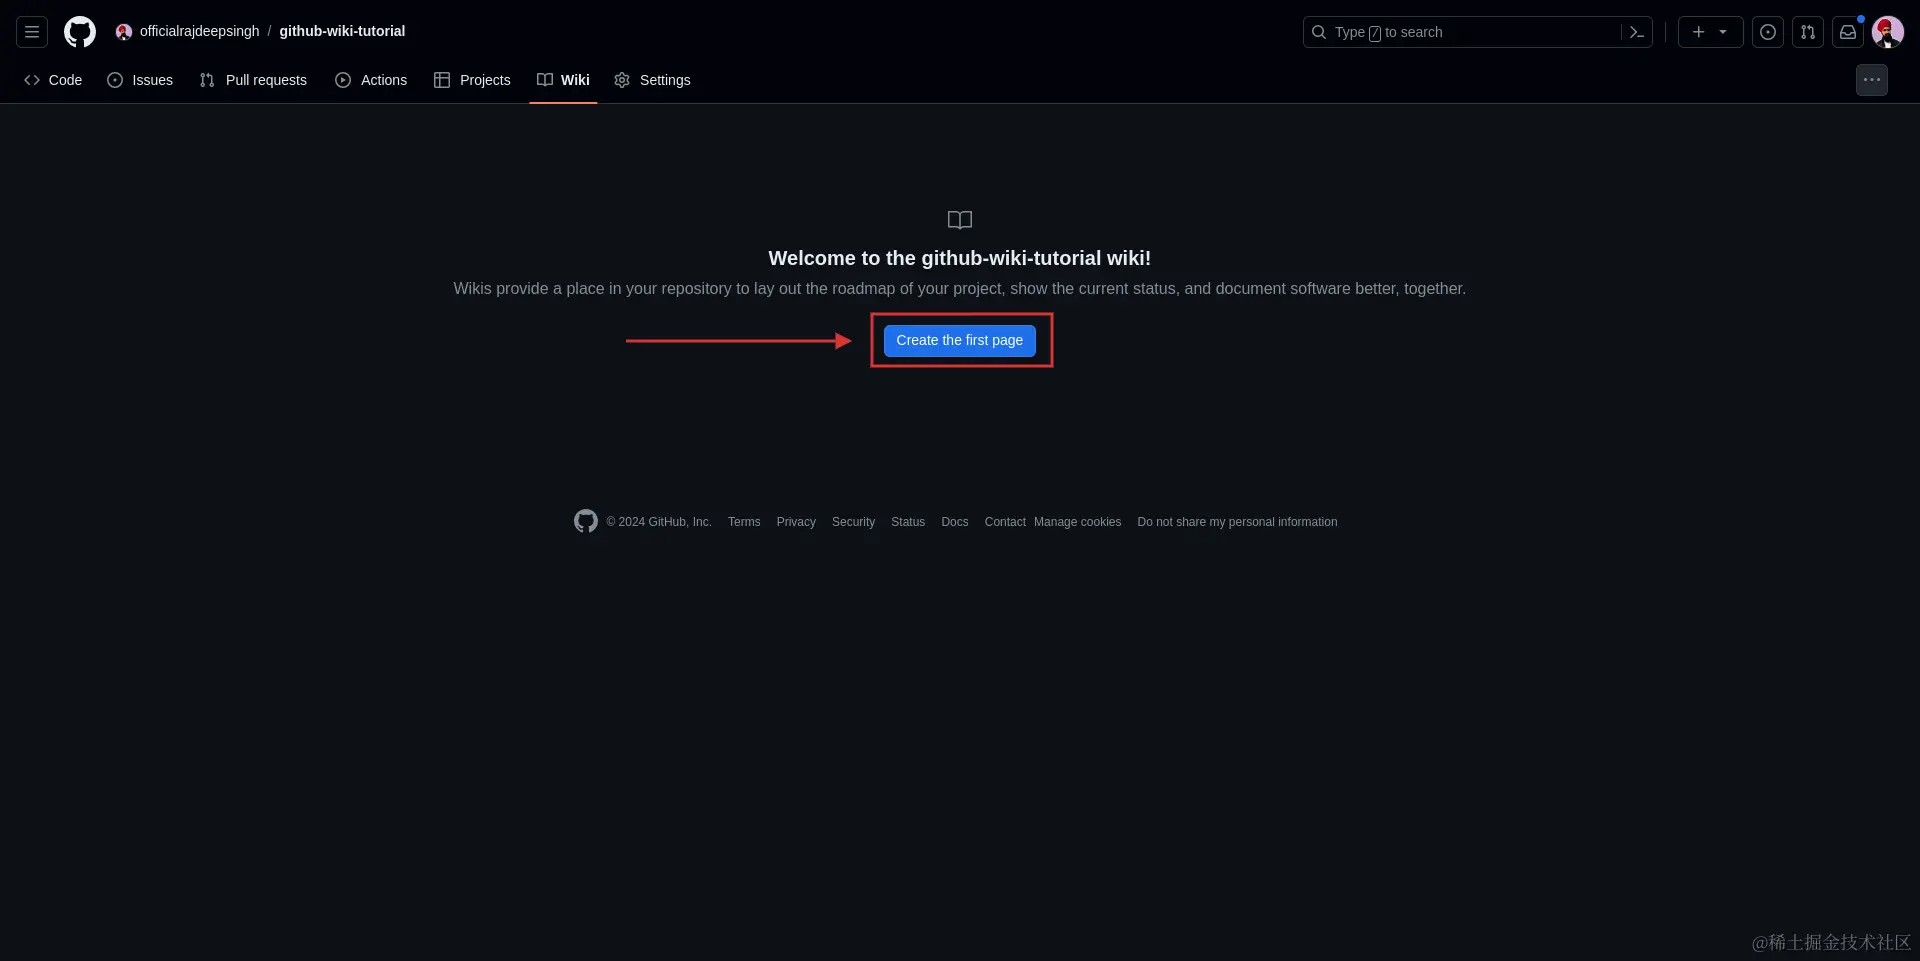The height and width of the screenshot is (961, 1920).
Task: Open the hamburger navigation menu
Action: click(x=32, y=32)
